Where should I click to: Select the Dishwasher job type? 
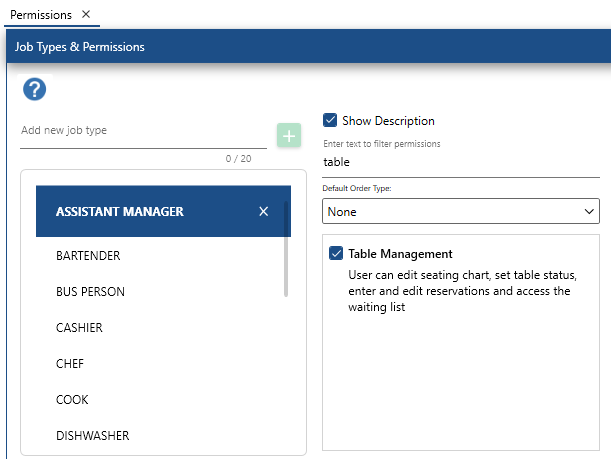tap(92, 436)
